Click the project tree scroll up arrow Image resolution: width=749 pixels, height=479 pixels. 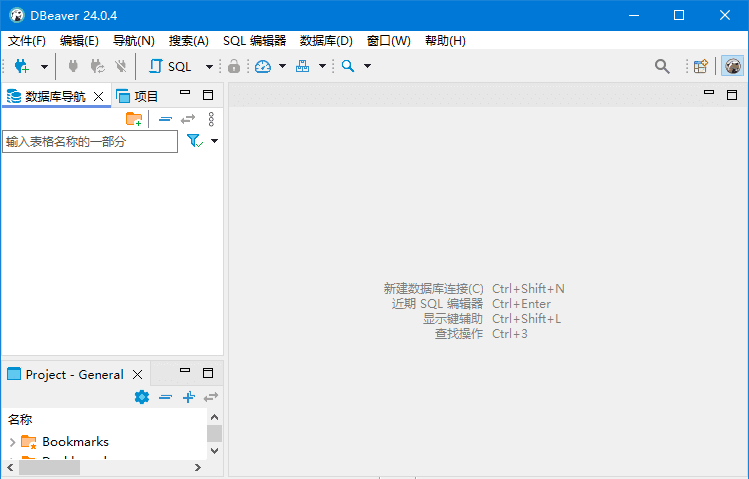(214, 417)
